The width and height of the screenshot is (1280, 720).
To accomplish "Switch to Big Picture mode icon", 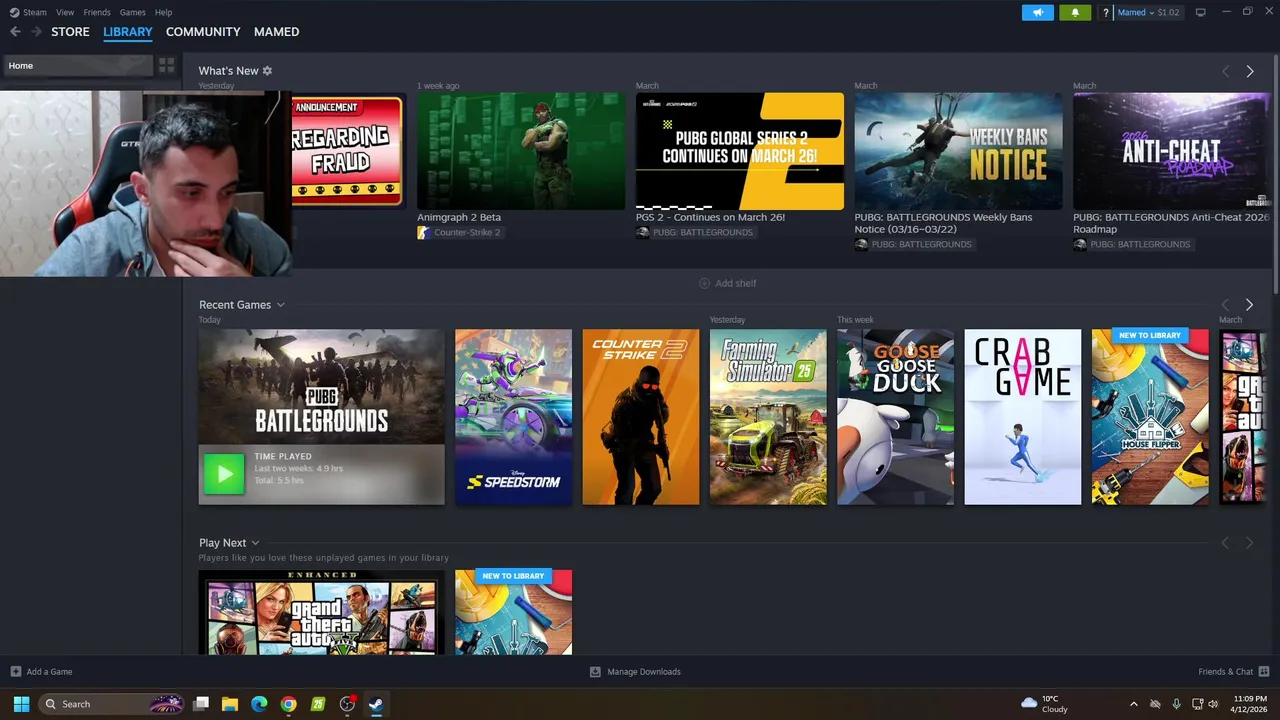I will click(1200, 12).
